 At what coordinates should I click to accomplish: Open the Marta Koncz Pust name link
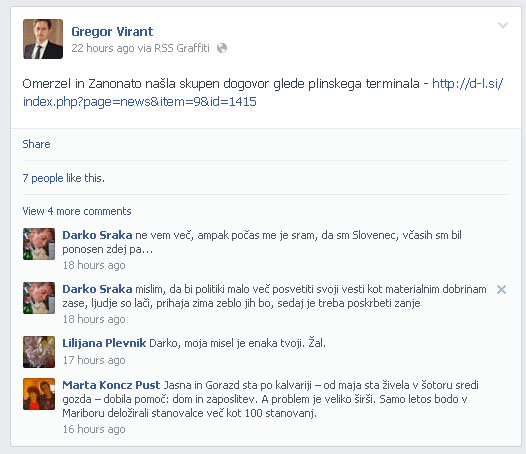[x=111, y=385]
